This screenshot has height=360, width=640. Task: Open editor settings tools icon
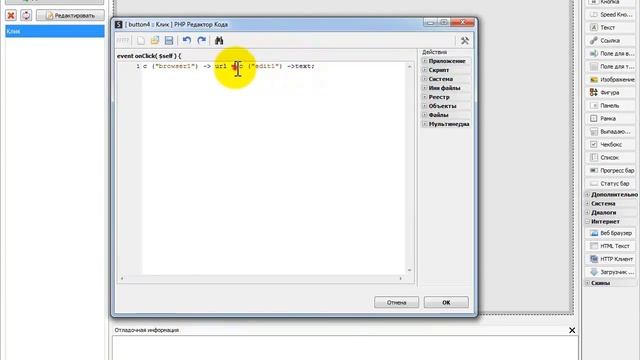tap(464, 40)
